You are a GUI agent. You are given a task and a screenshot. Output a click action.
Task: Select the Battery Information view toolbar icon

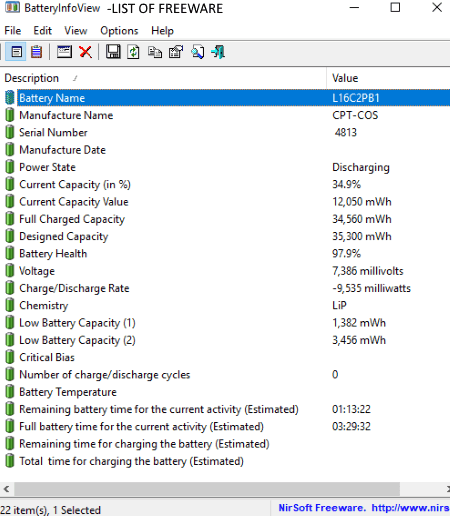(16, 52)
